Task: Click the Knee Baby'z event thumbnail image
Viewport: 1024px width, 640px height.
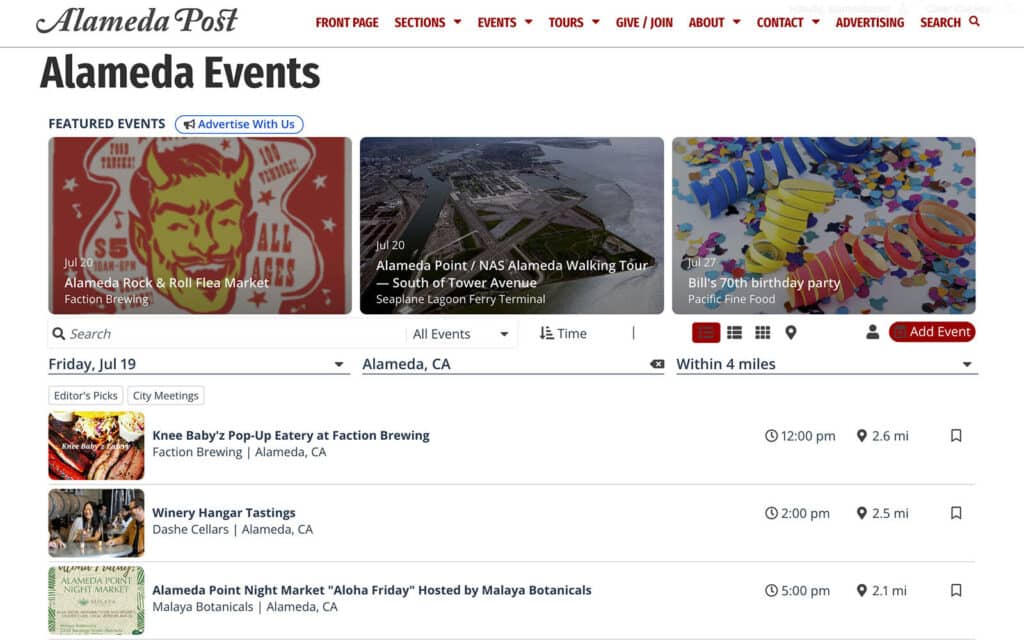Action: pos(96,446)
